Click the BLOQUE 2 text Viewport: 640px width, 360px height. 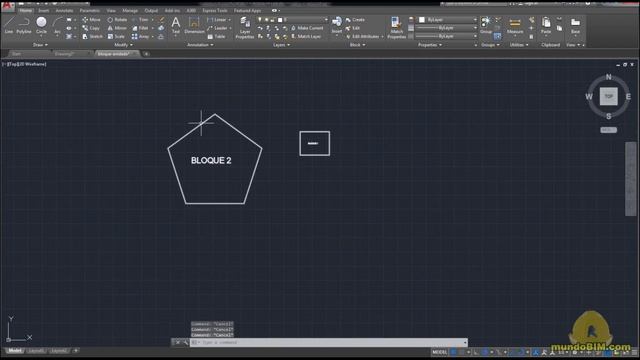click(x=211, y=160)
